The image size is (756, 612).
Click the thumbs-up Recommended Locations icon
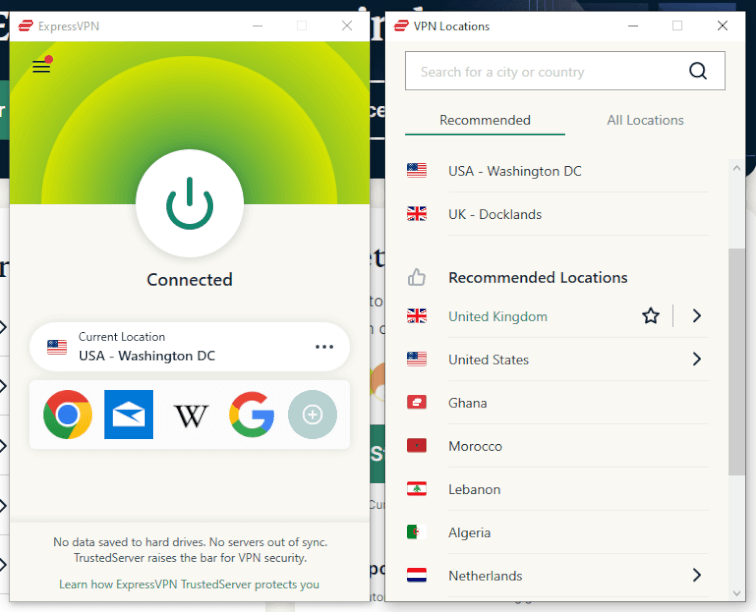[417, 277]
